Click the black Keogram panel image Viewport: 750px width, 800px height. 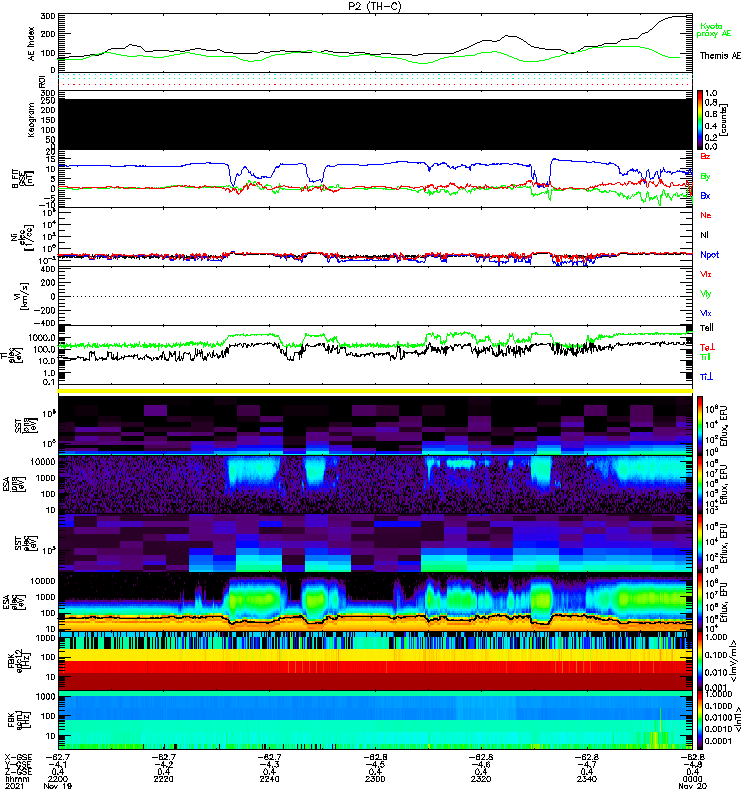[x=375, y=124]
